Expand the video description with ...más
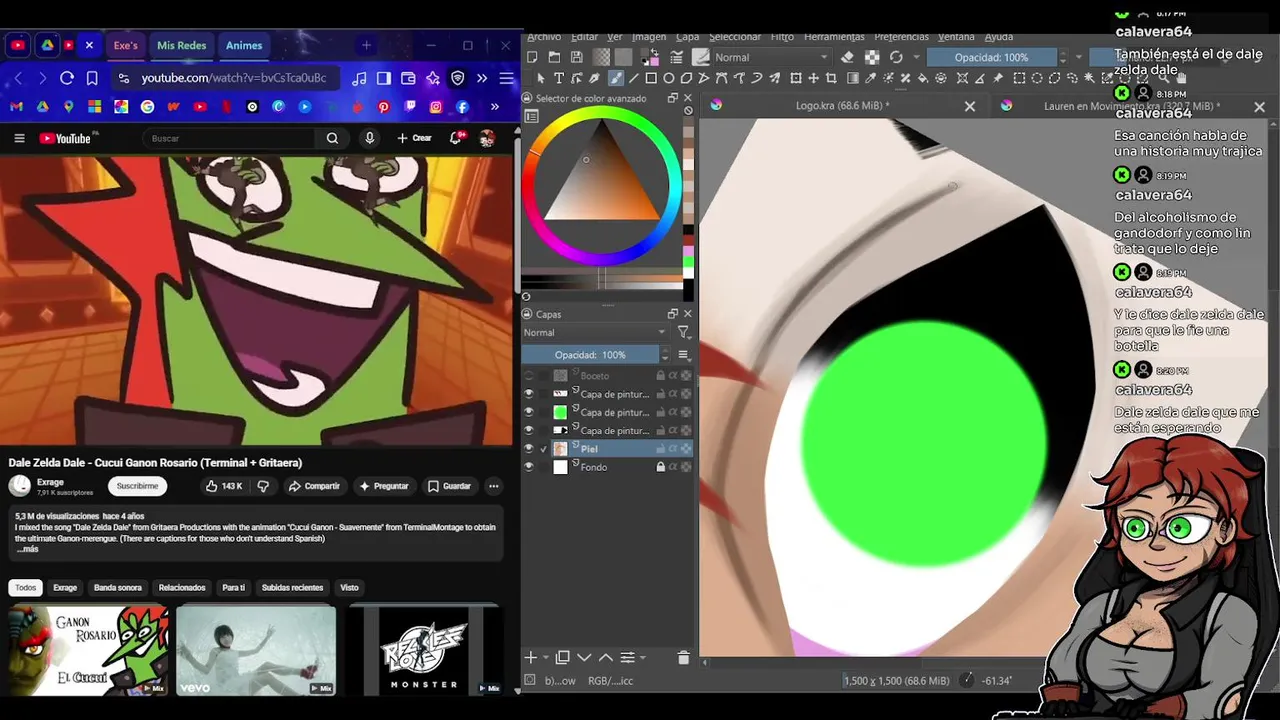The image size is (1280, 720). (27, 549)
